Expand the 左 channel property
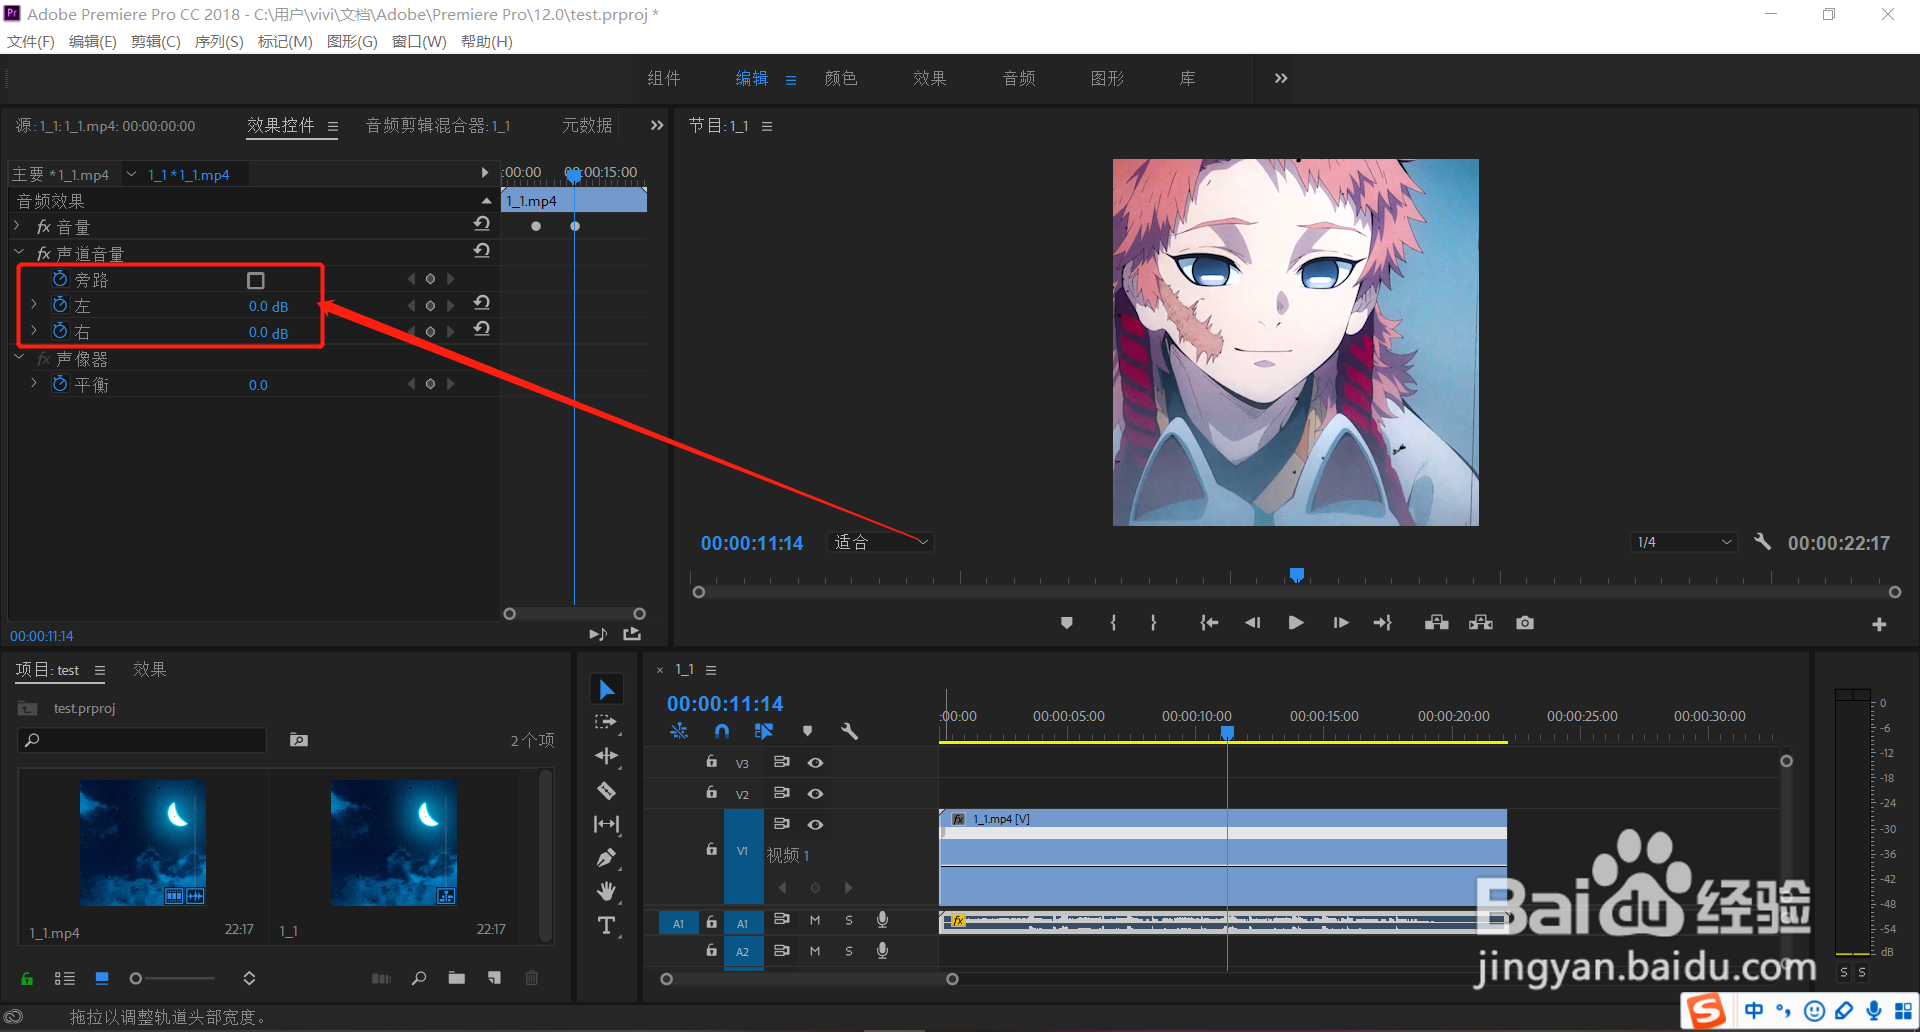The width and height of the screenshot is (1920, 1032). click(34, 304)
